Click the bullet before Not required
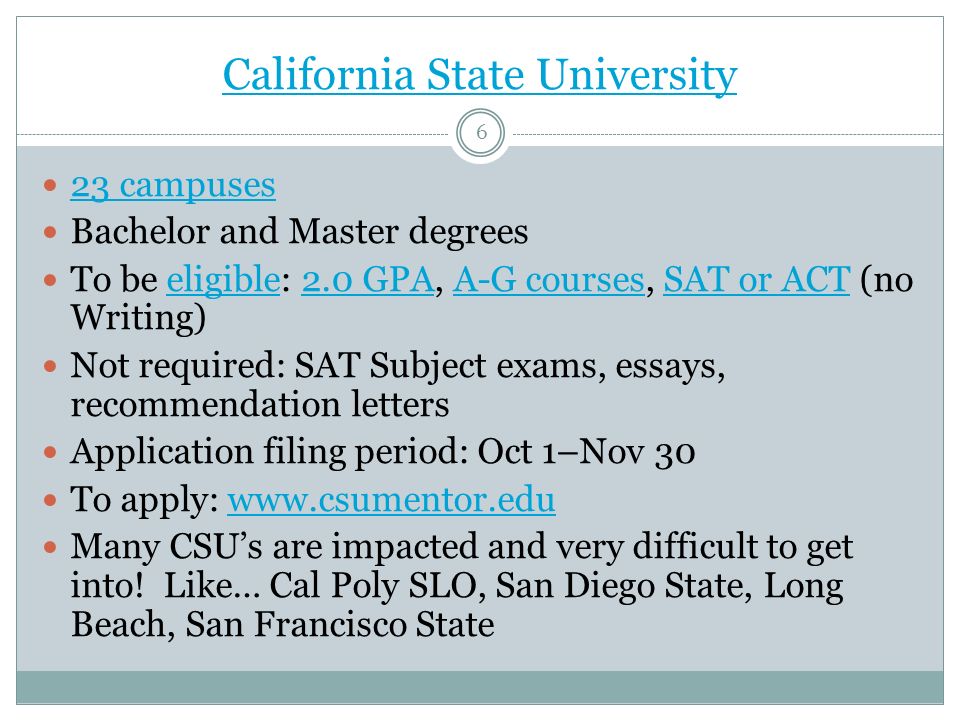Screen dimensions: 960x720 [50, 367]
